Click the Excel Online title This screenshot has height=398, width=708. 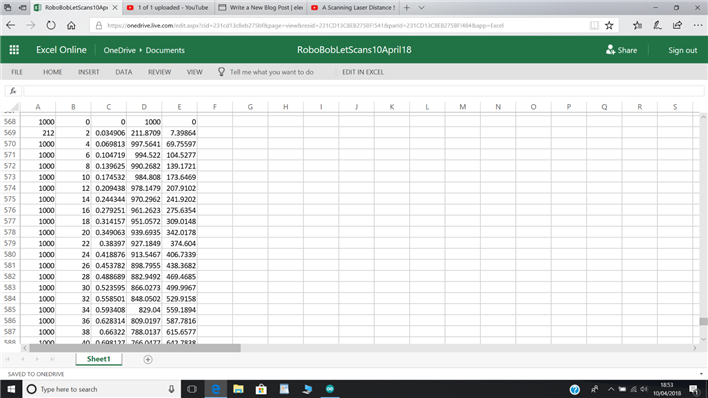61,50
